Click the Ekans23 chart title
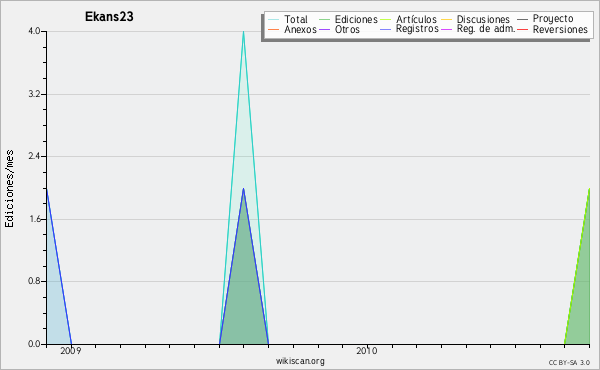Viewport: 600px width, 370px height. [x=109, y=17]
